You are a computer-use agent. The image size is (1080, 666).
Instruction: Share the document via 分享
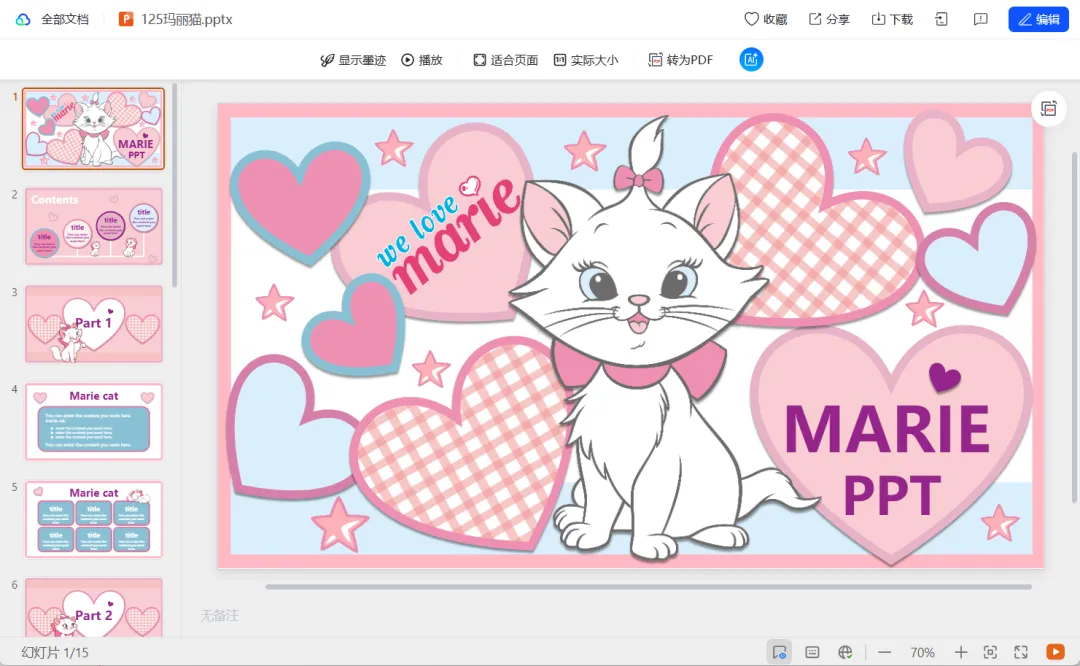point(829,19)
